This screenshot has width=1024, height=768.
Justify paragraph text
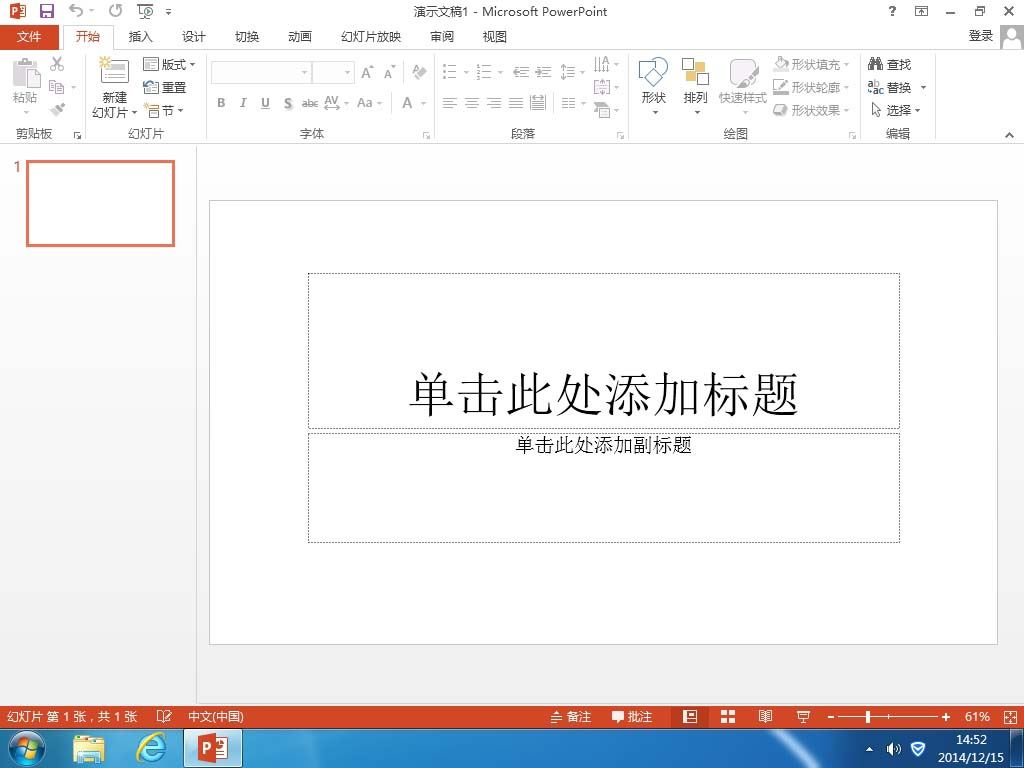pos(516,103)
